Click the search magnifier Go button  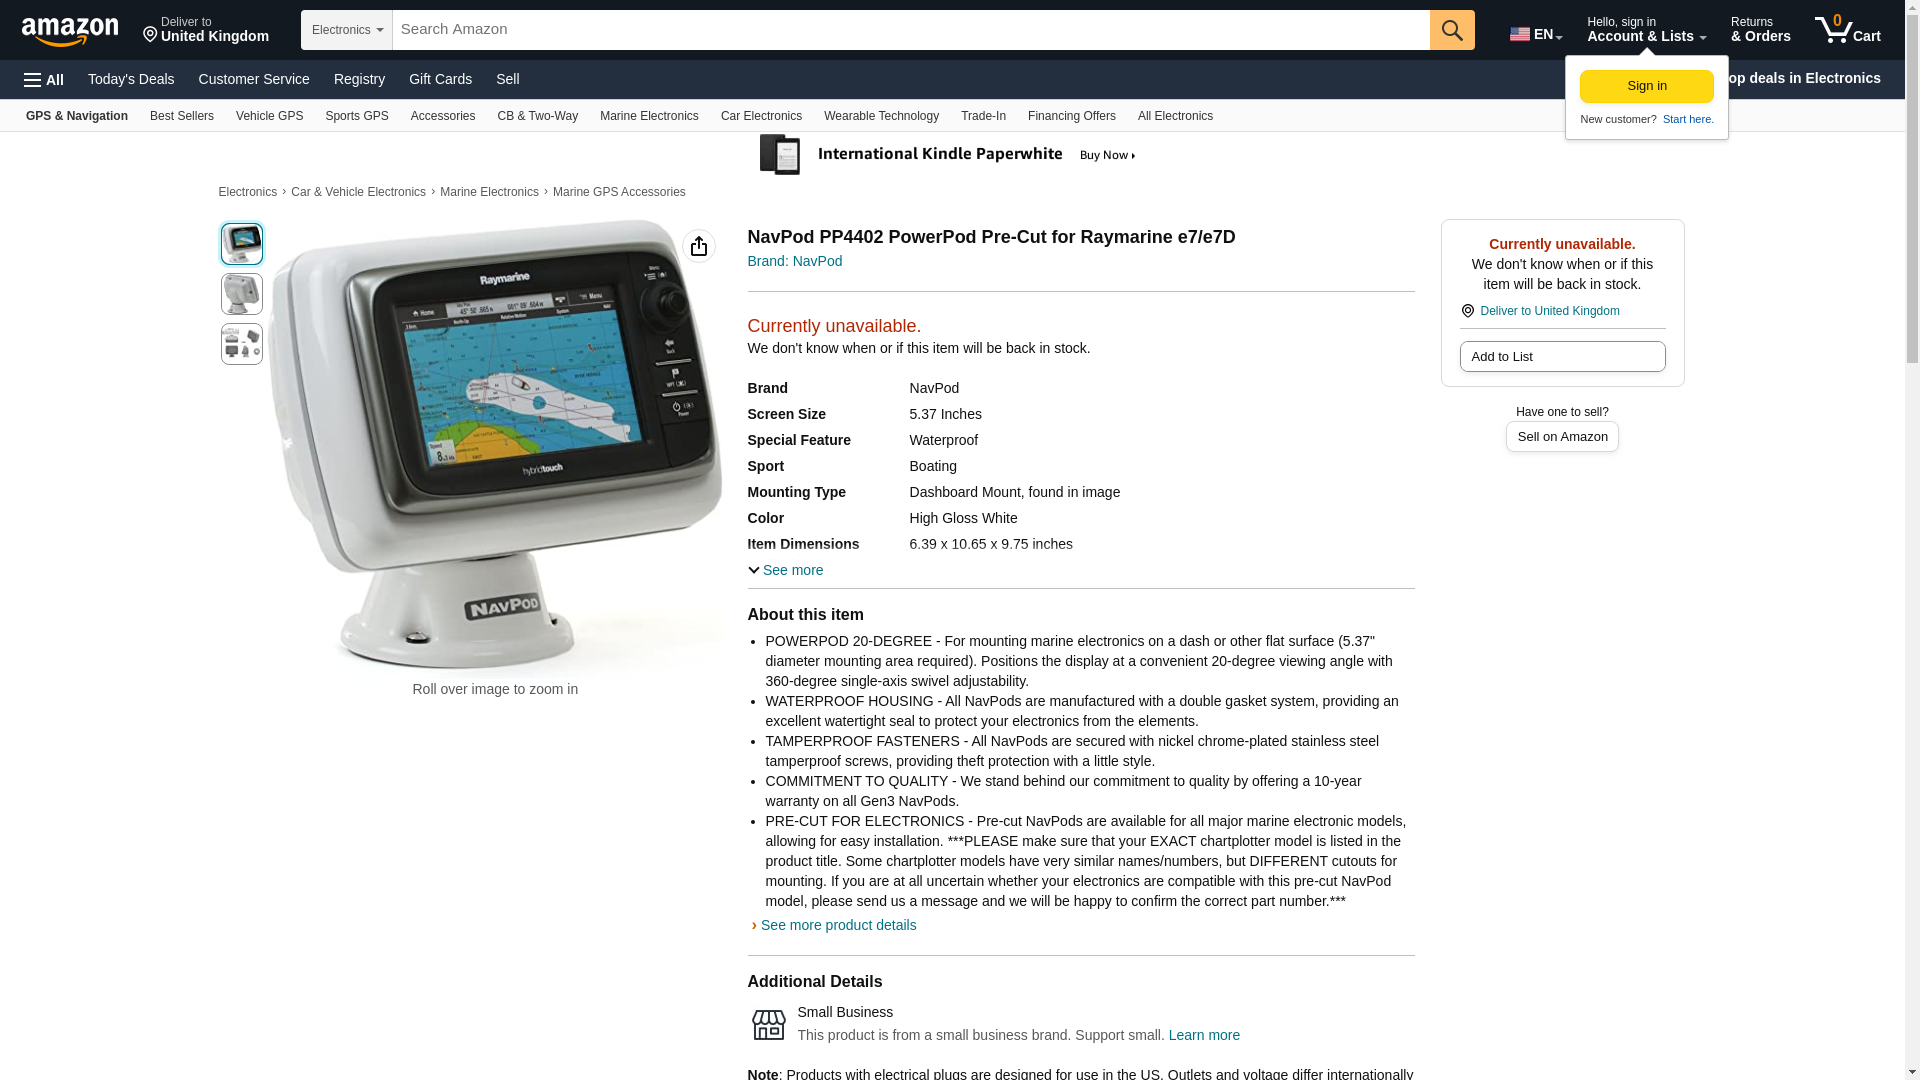[1452, 30]
